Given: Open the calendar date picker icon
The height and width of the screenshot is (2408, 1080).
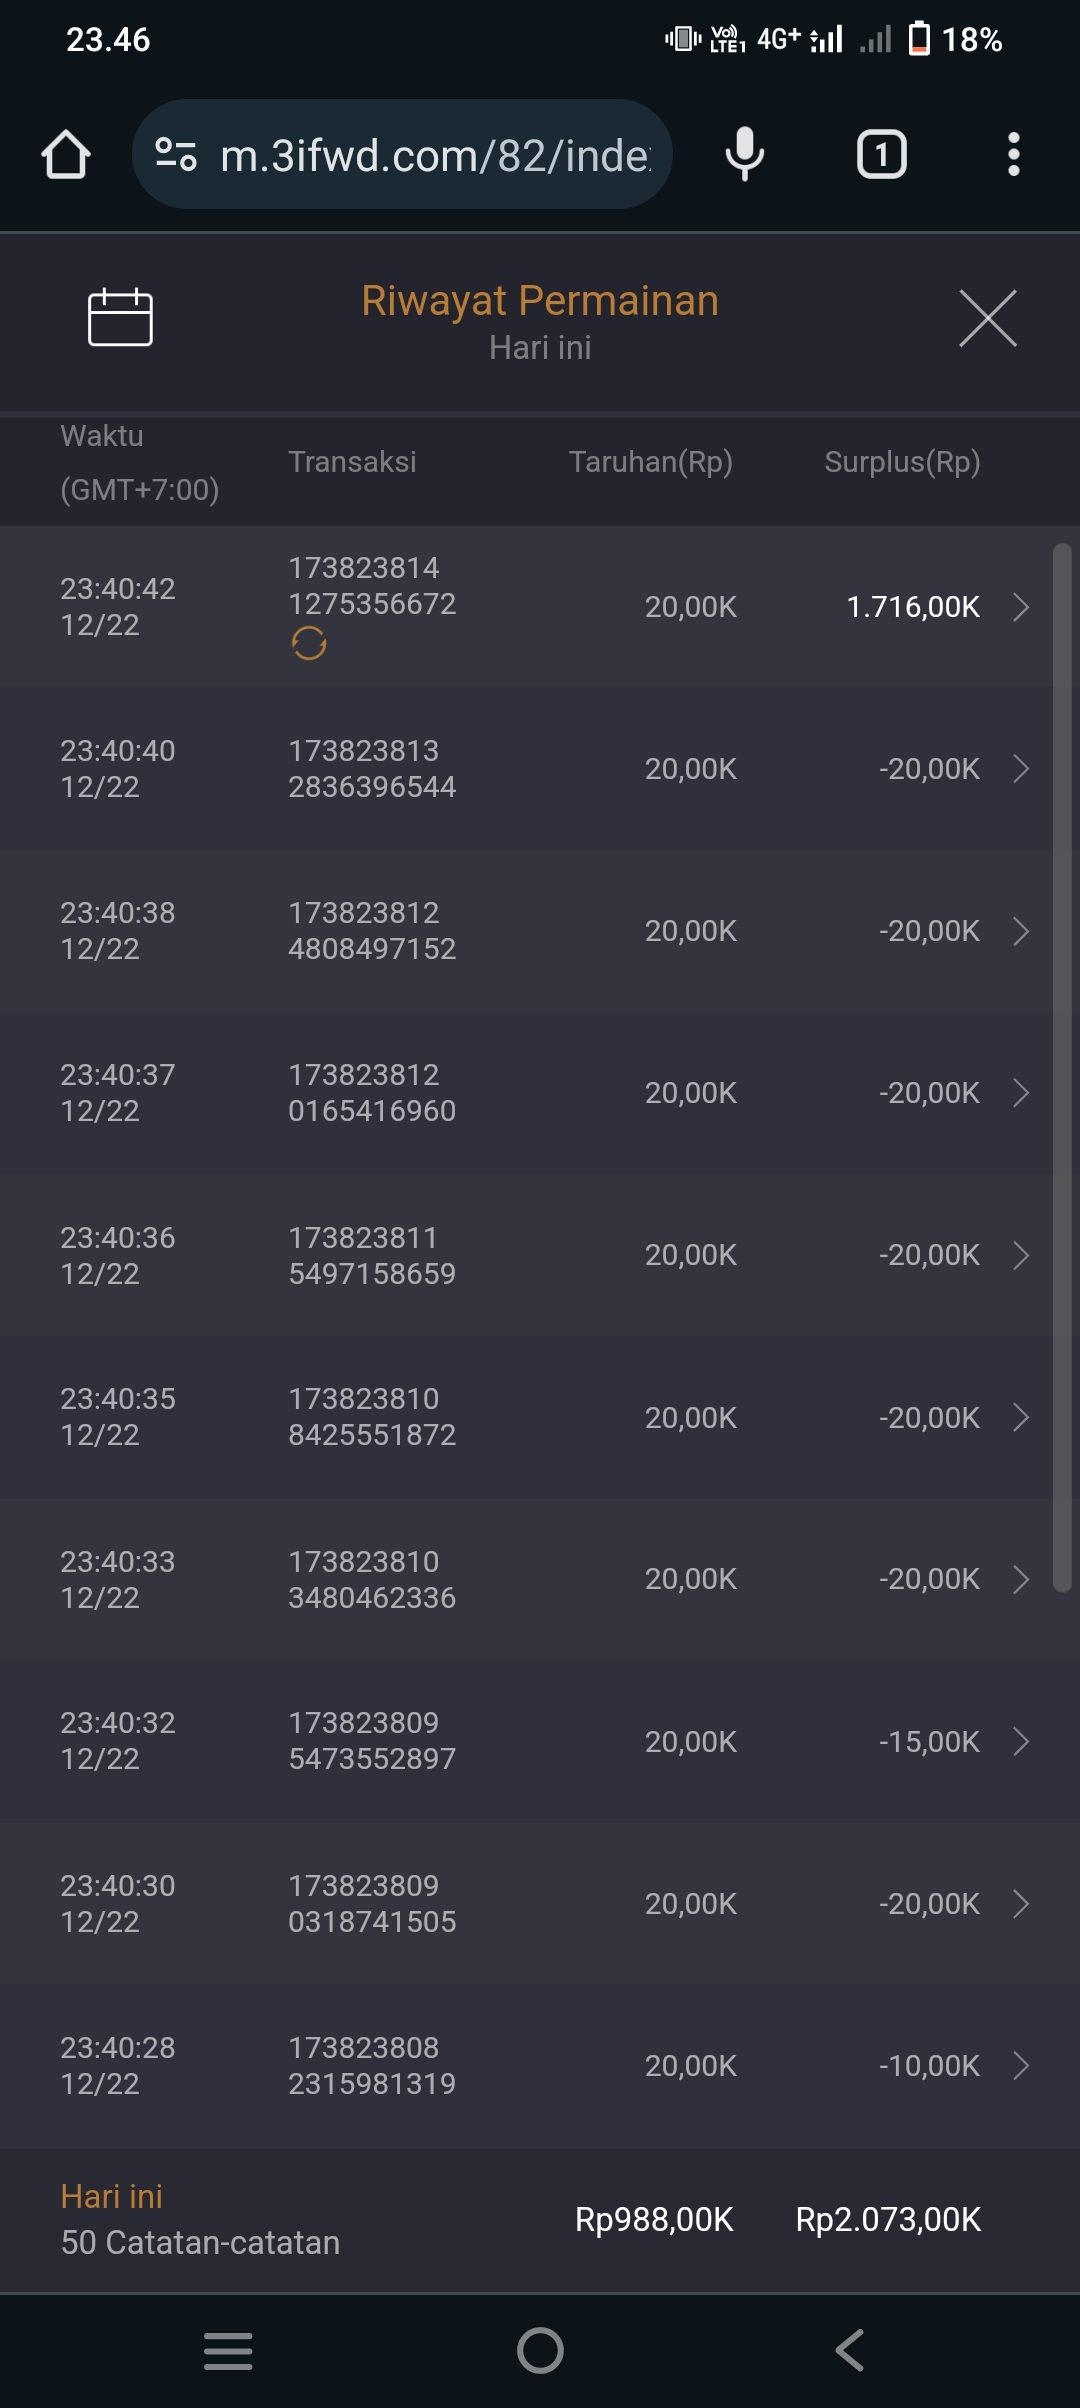Looking at the screenshot, I should (120, 318).
